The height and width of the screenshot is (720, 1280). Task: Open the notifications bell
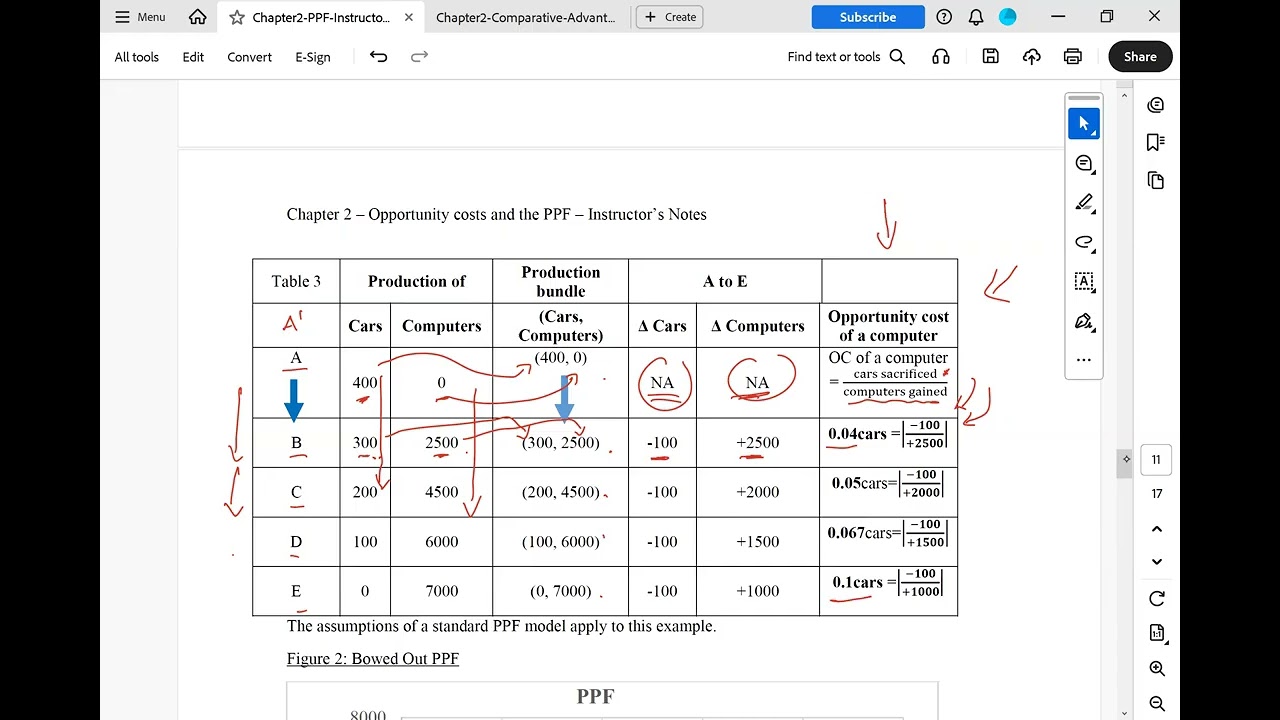point(976,17)
